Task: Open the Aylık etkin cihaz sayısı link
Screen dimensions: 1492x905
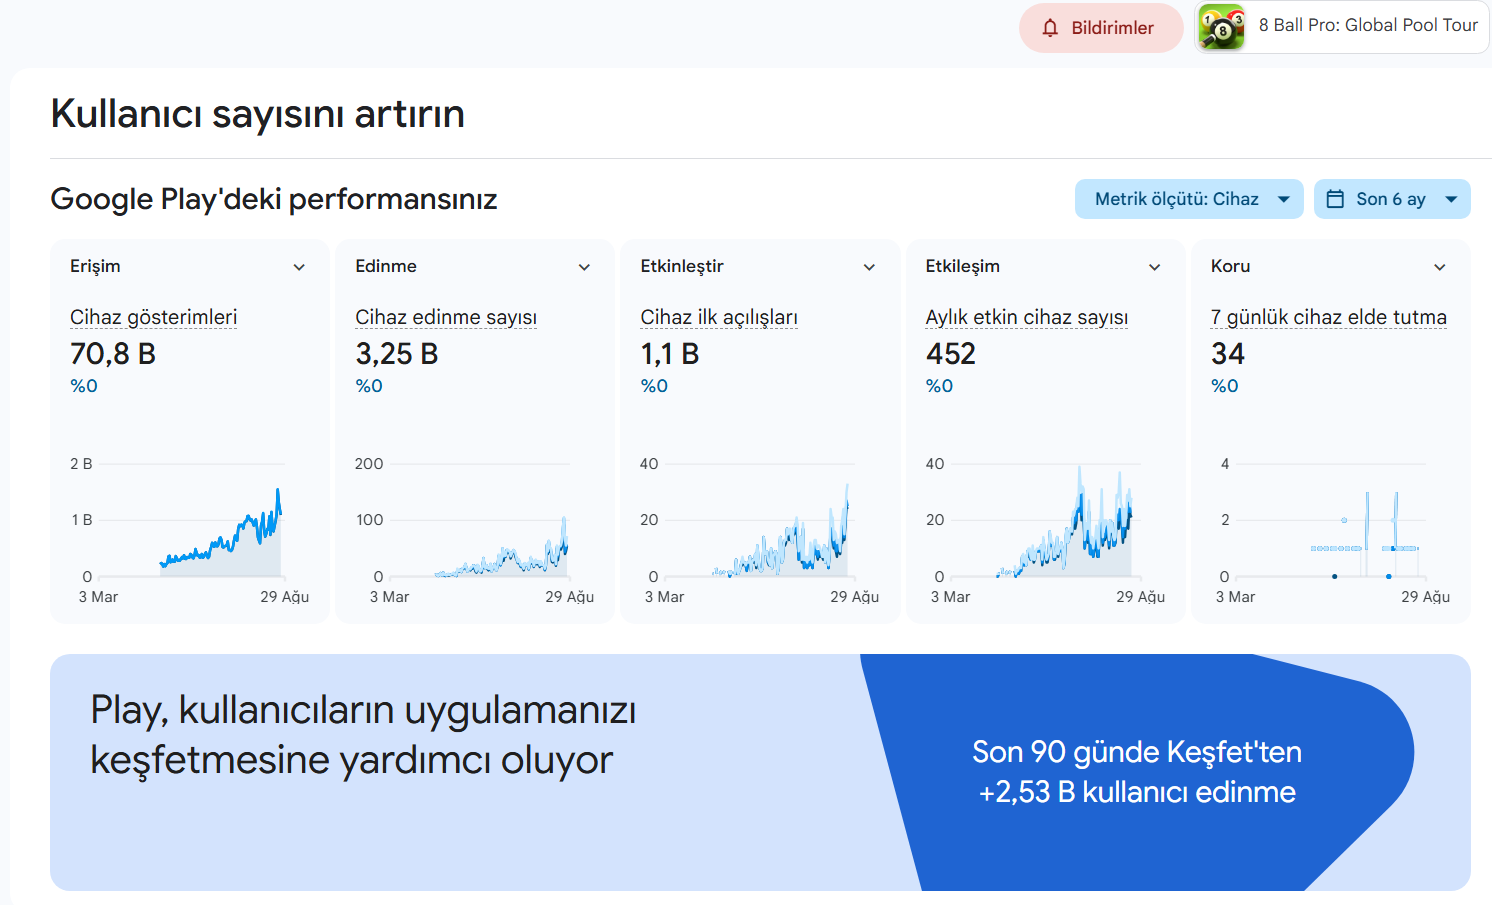Action: pos(1027,317)
